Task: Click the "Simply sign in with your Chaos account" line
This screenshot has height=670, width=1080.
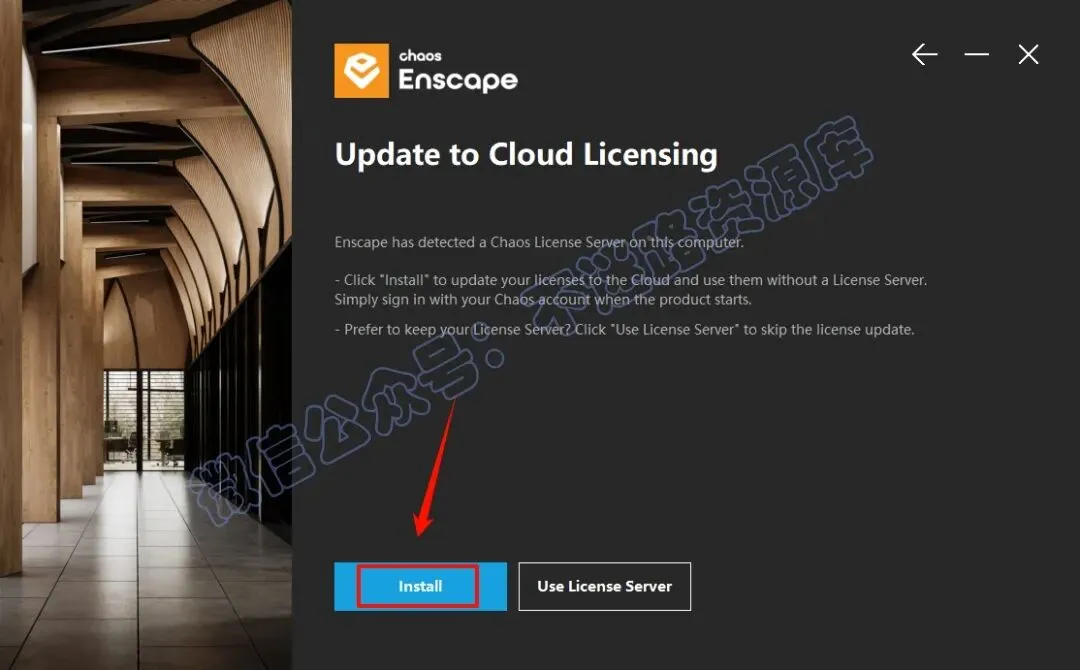Action: (543, 300)
